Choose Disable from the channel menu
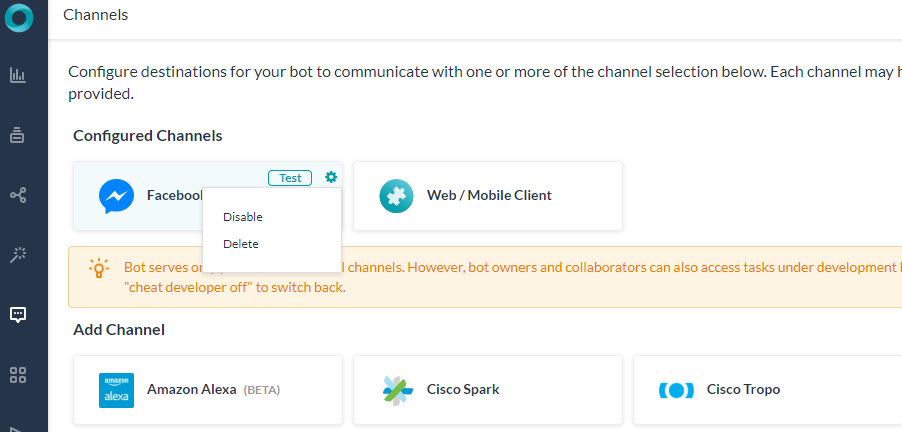The width and height of the screenshot is (902, 432). coord(243,216)
